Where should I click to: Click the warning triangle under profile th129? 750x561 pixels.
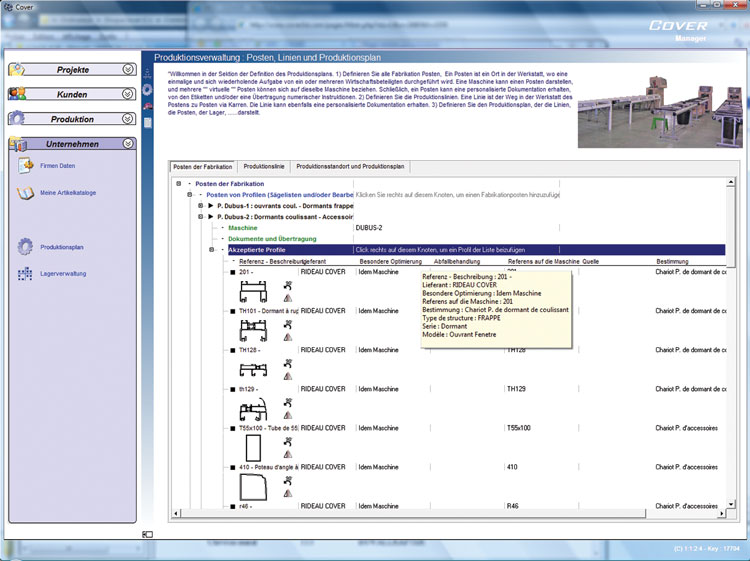coord(287,416)
